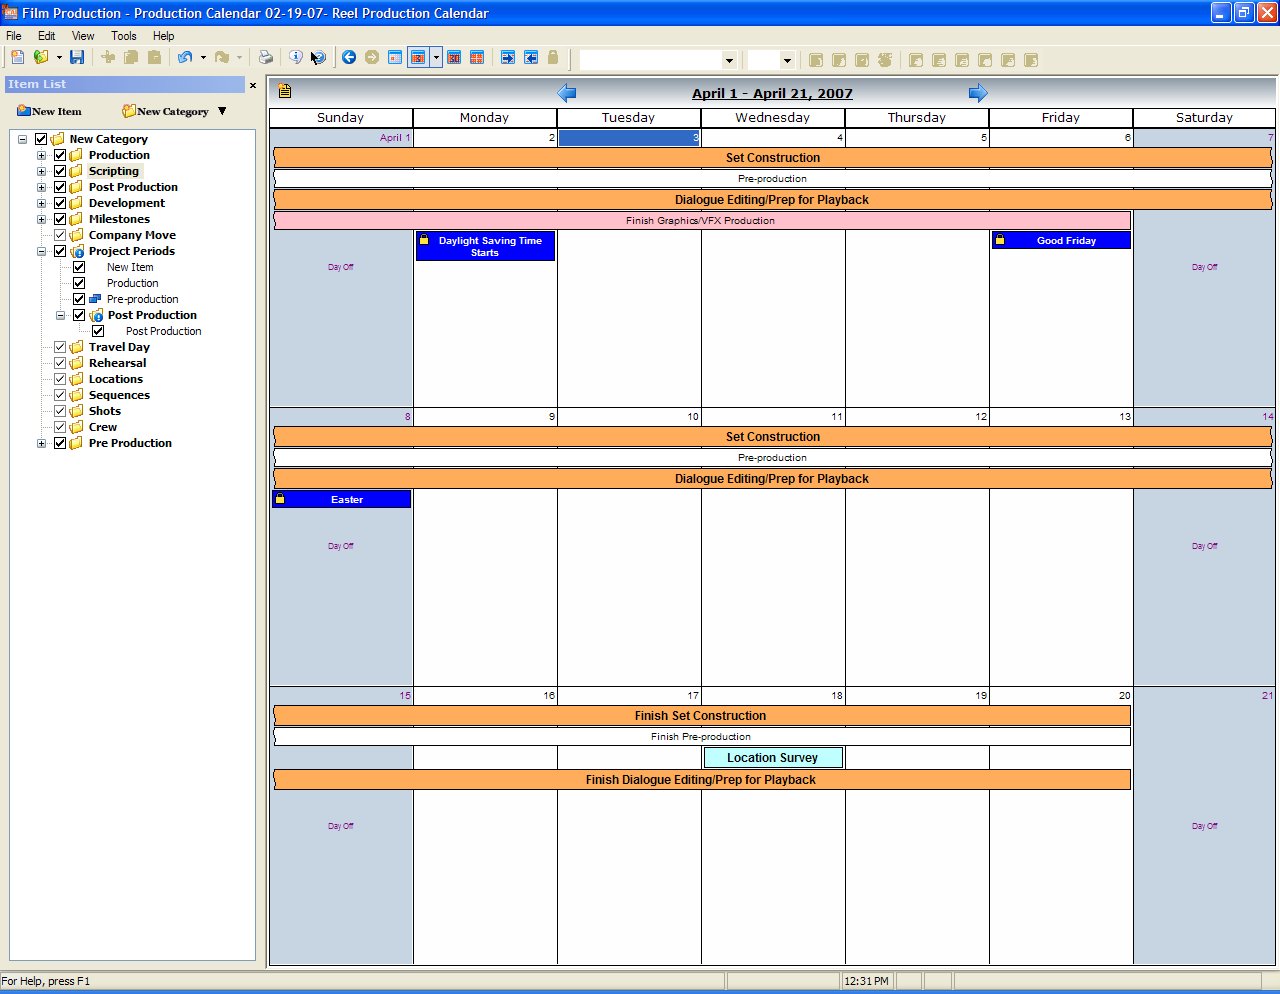1280x994 pixels.
Task: Click the Wednesday column header
Action: 773,118
